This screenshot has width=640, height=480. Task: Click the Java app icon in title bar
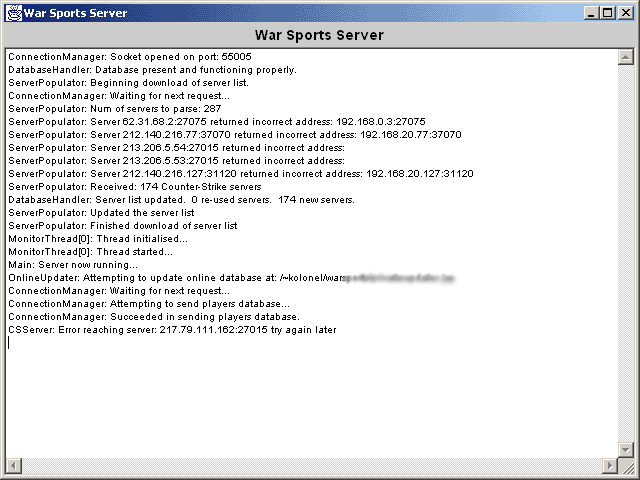point(13,13)
